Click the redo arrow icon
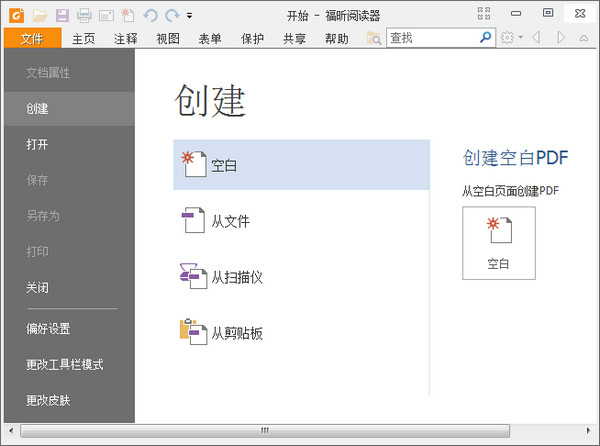 pyautogui.click(x=172, y=15)
